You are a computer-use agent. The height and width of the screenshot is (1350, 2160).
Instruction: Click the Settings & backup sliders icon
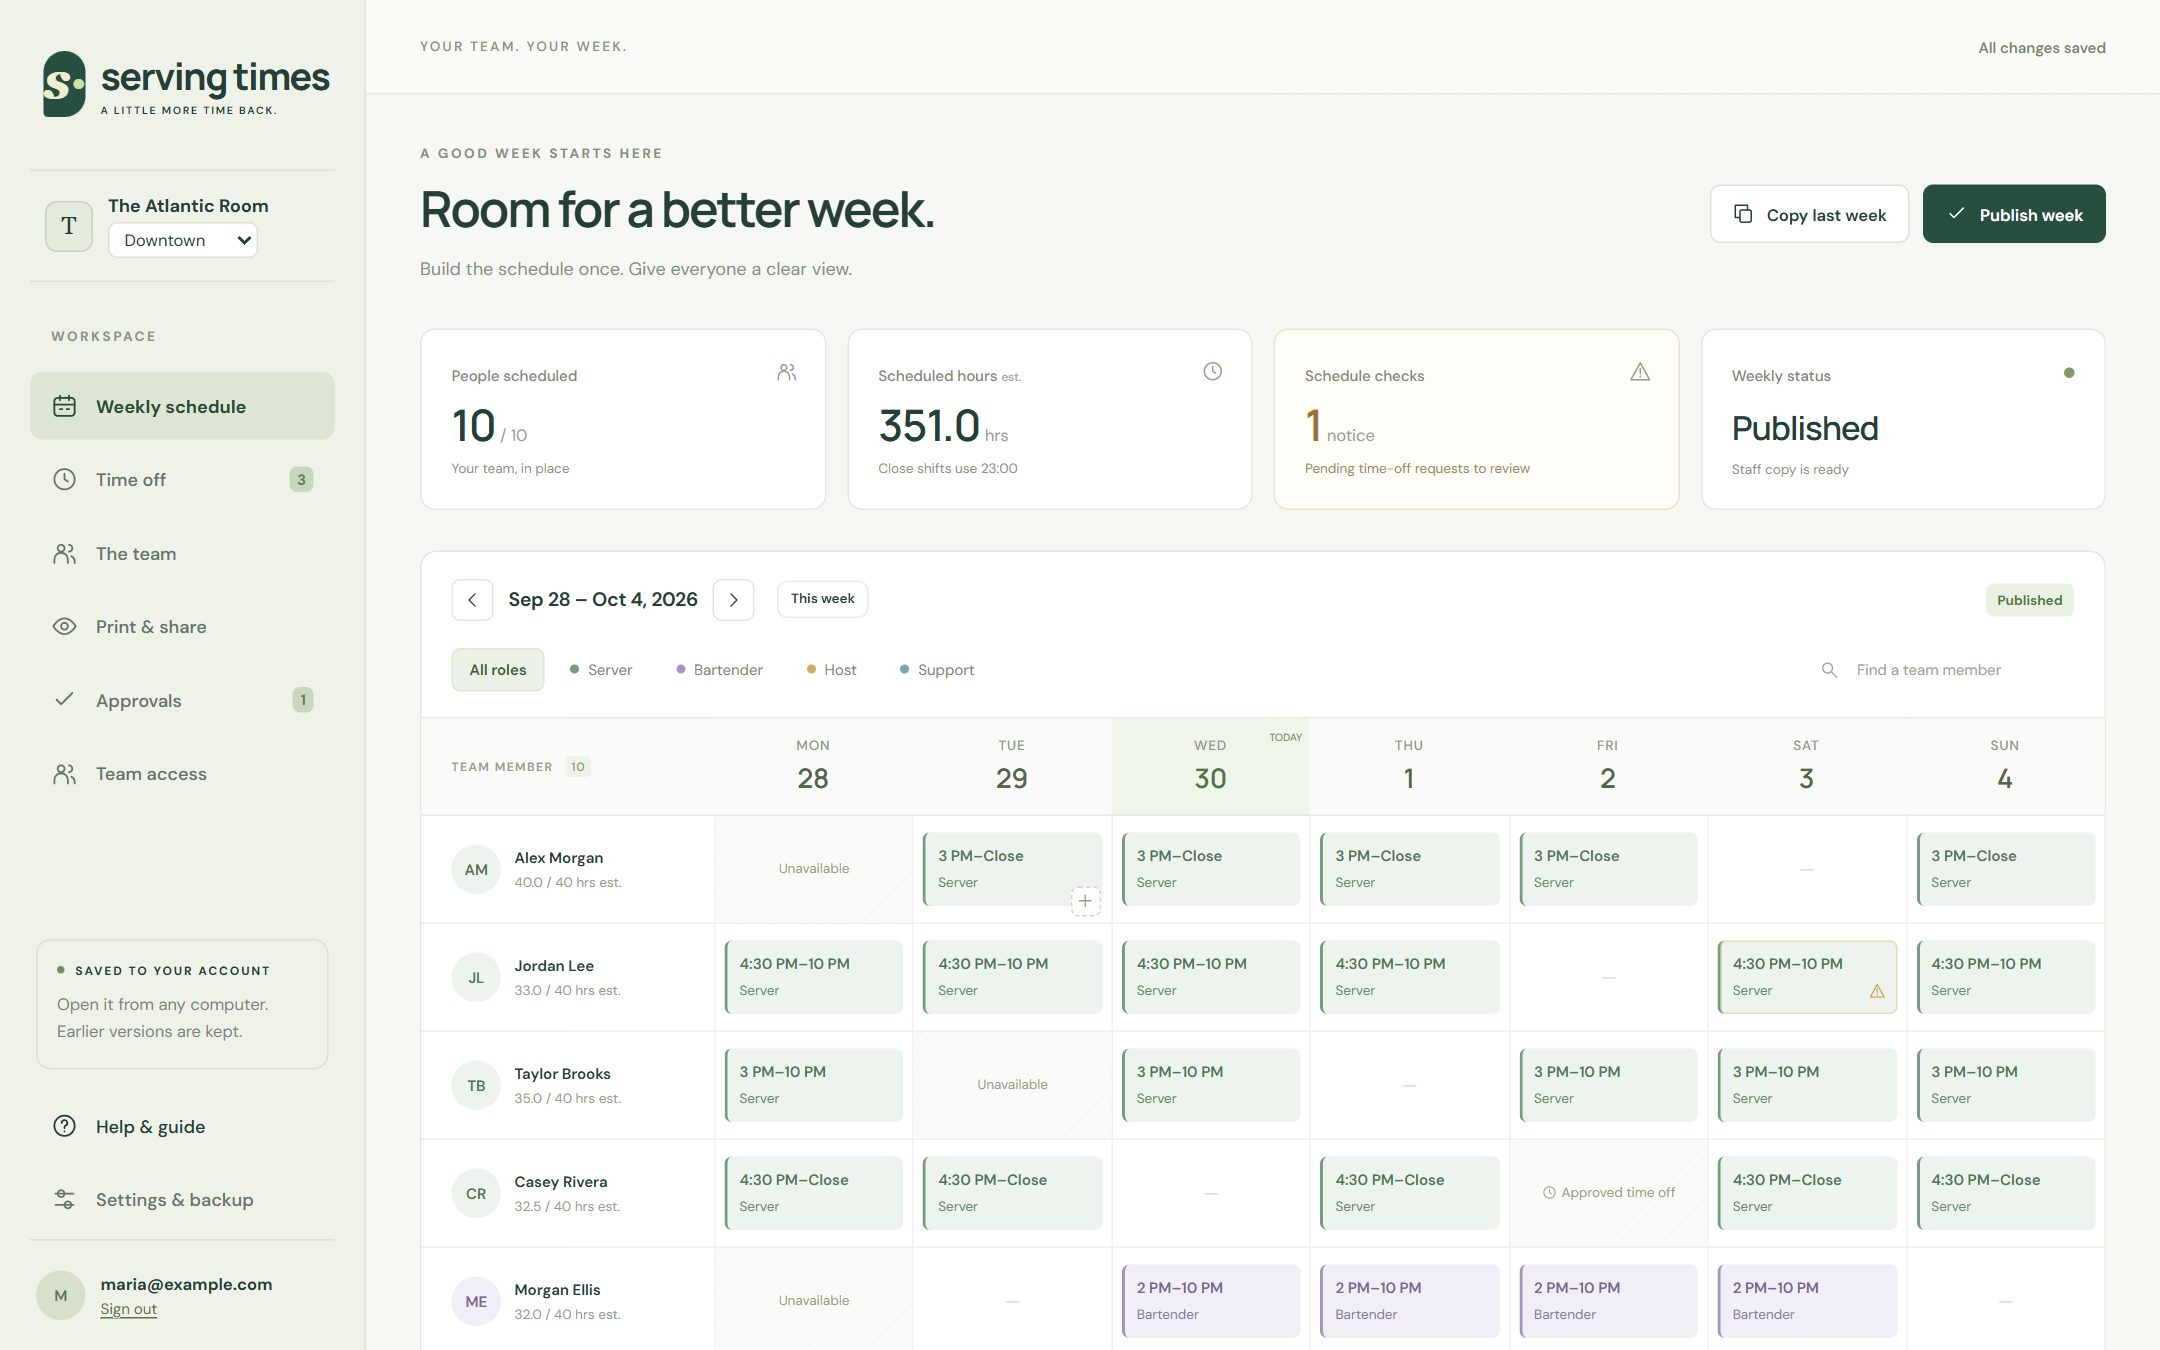[64, 1199]
